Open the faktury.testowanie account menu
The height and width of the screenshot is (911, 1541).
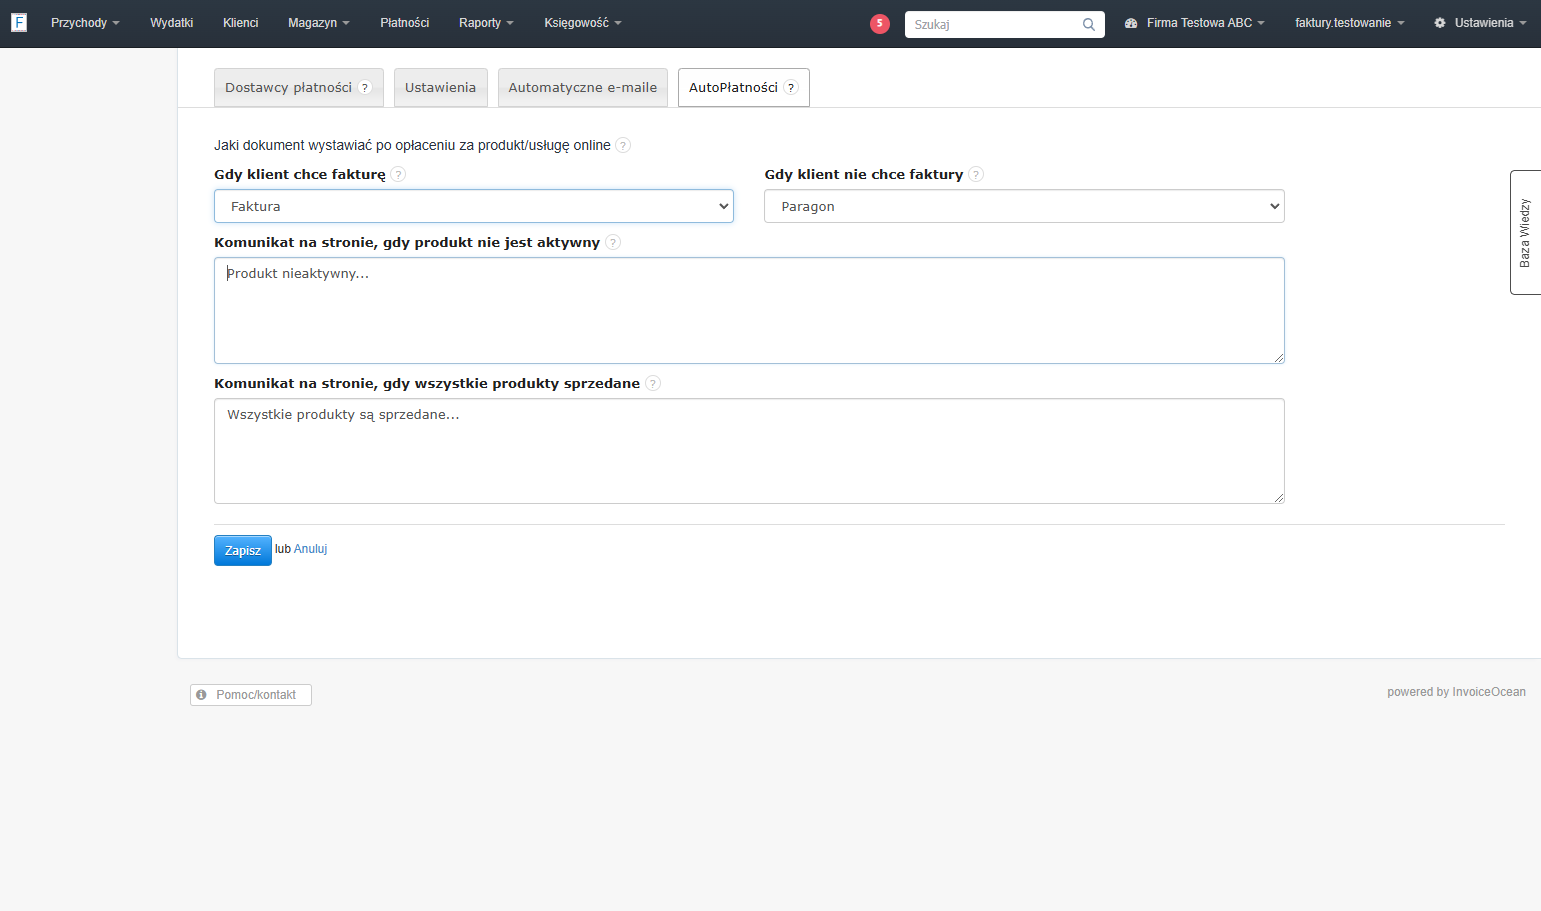pos(1350,23)
